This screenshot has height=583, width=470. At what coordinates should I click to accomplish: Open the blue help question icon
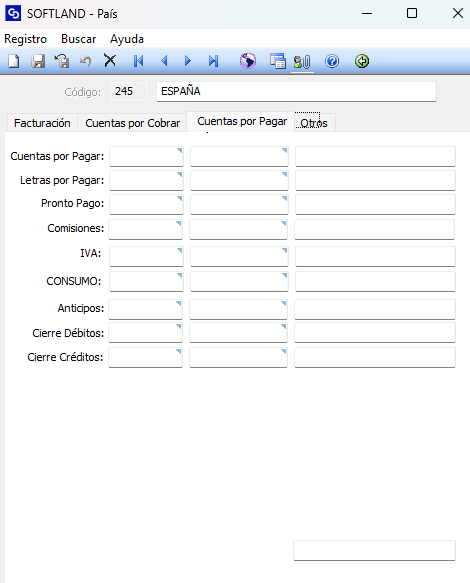[332, 61]
